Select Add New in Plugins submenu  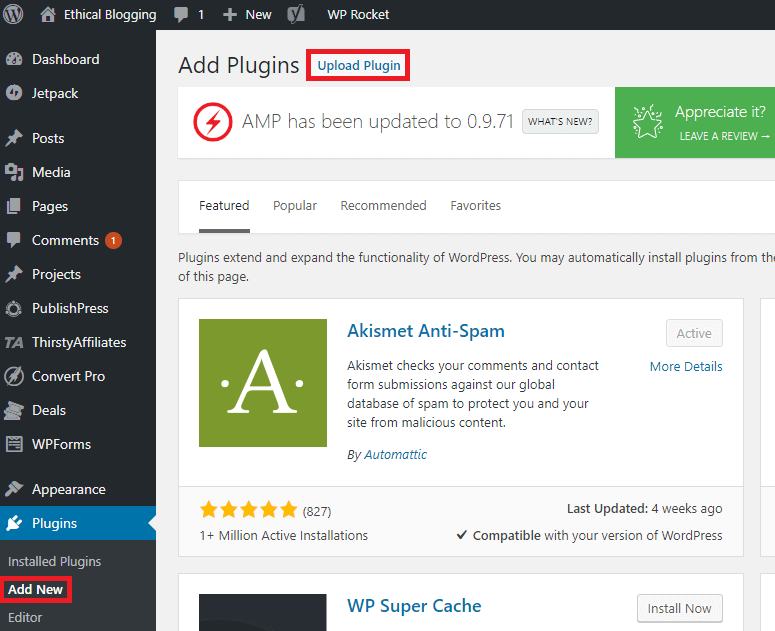[x=36, y=589]
